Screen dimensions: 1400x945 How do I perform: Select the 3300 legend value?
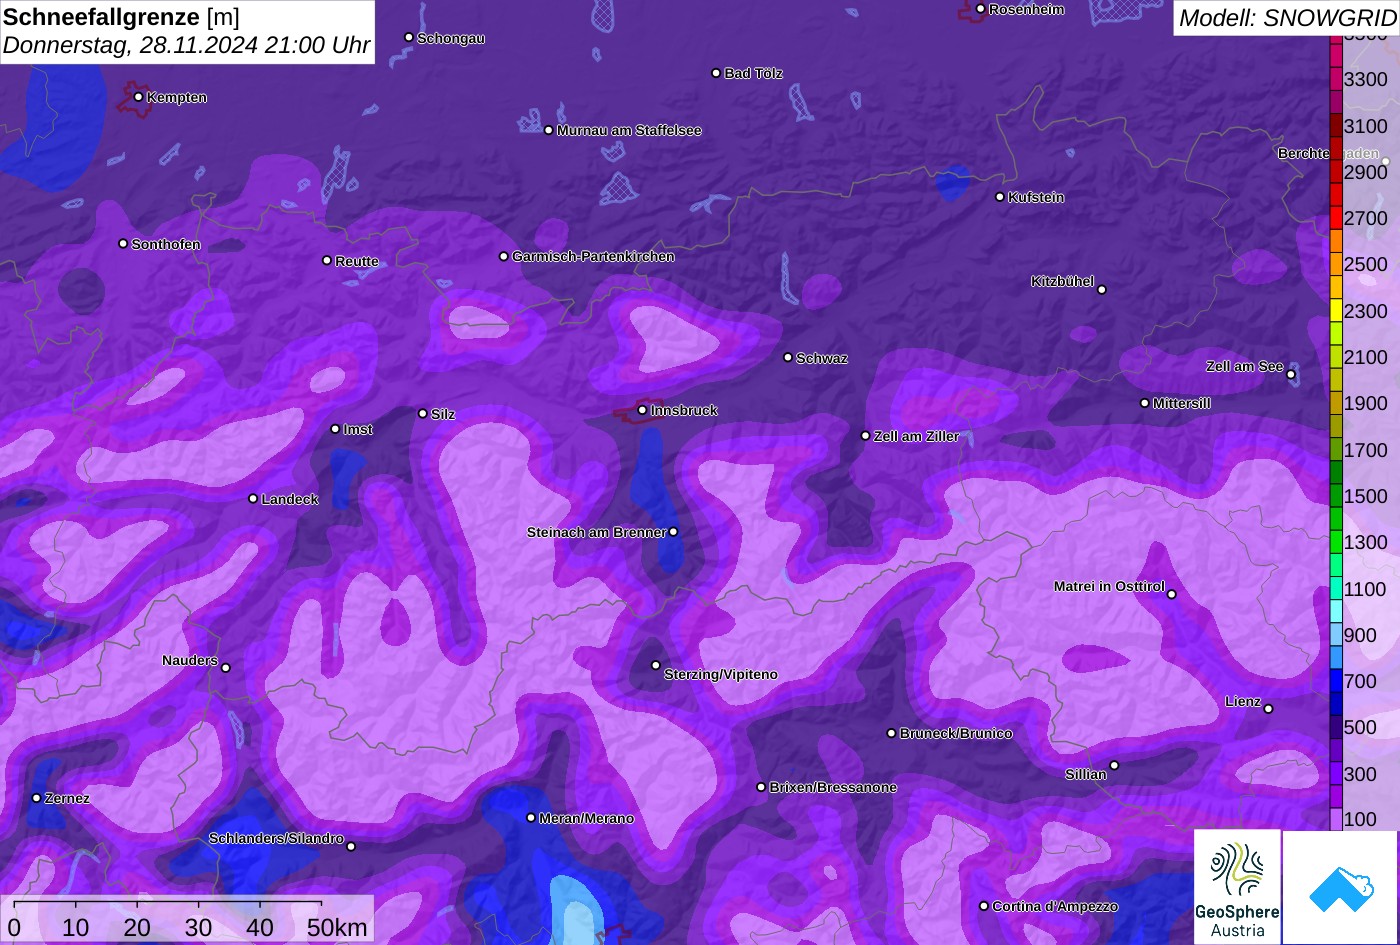tap(1366, 79)
